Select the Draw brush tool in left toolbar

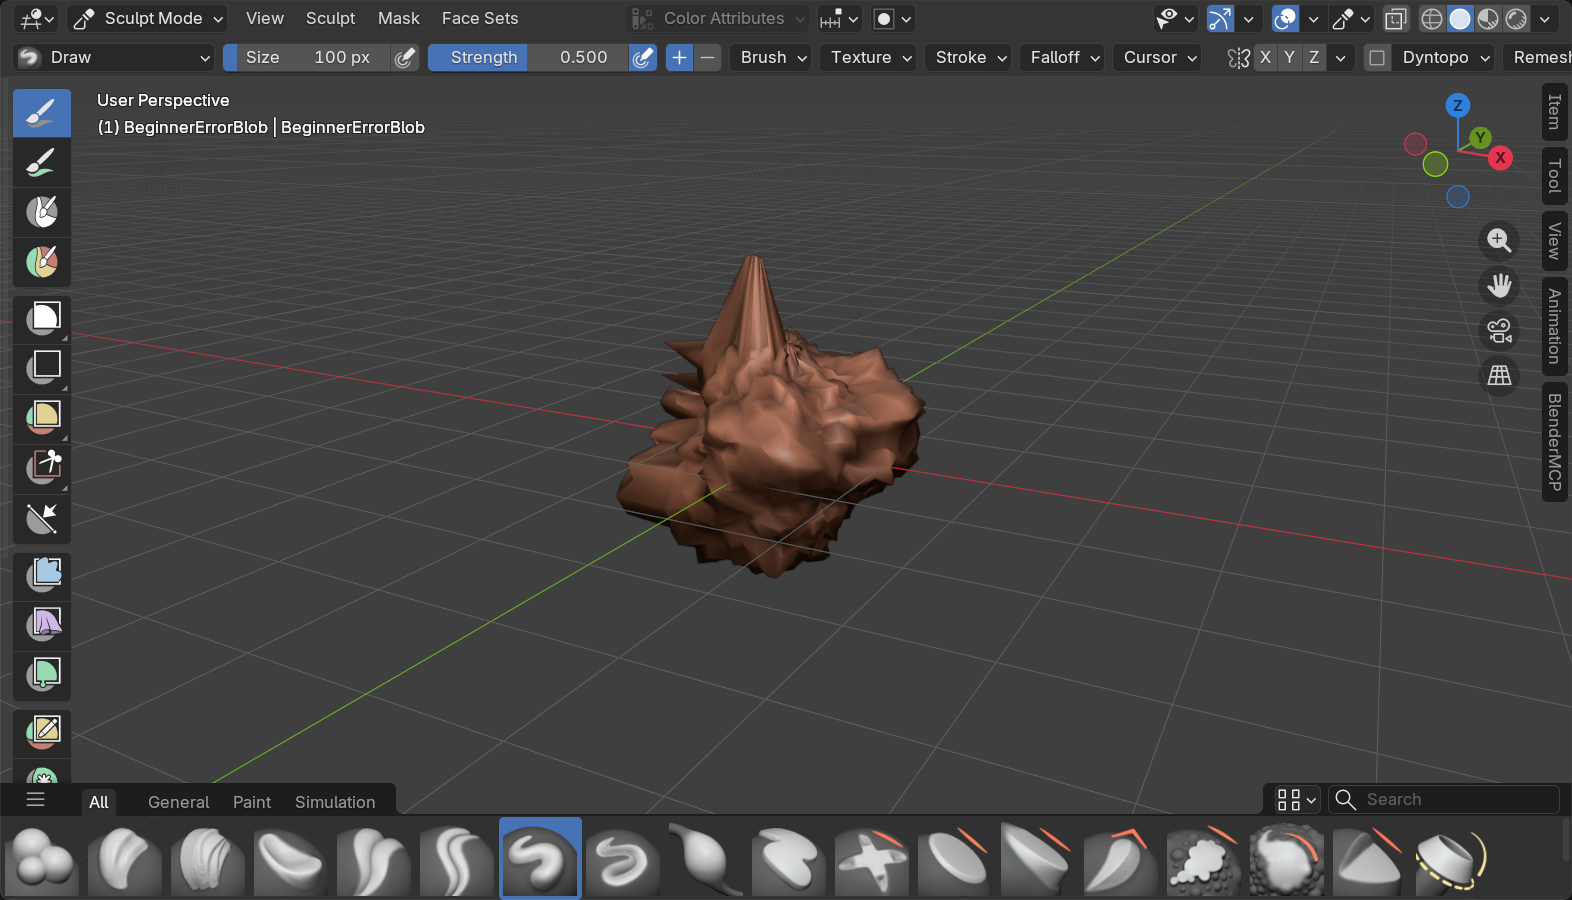point(42,113)
